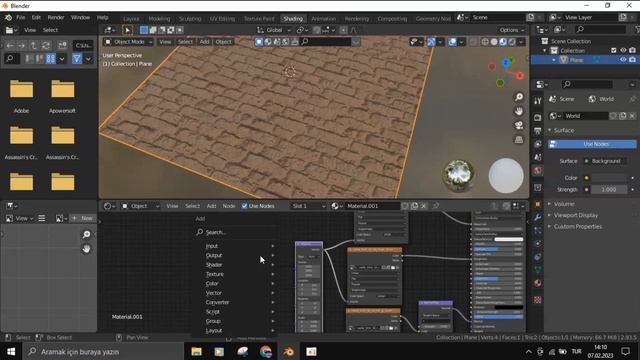Toggle snapping magnet in viewport header

pyautogui.click(x=317, y=30)
